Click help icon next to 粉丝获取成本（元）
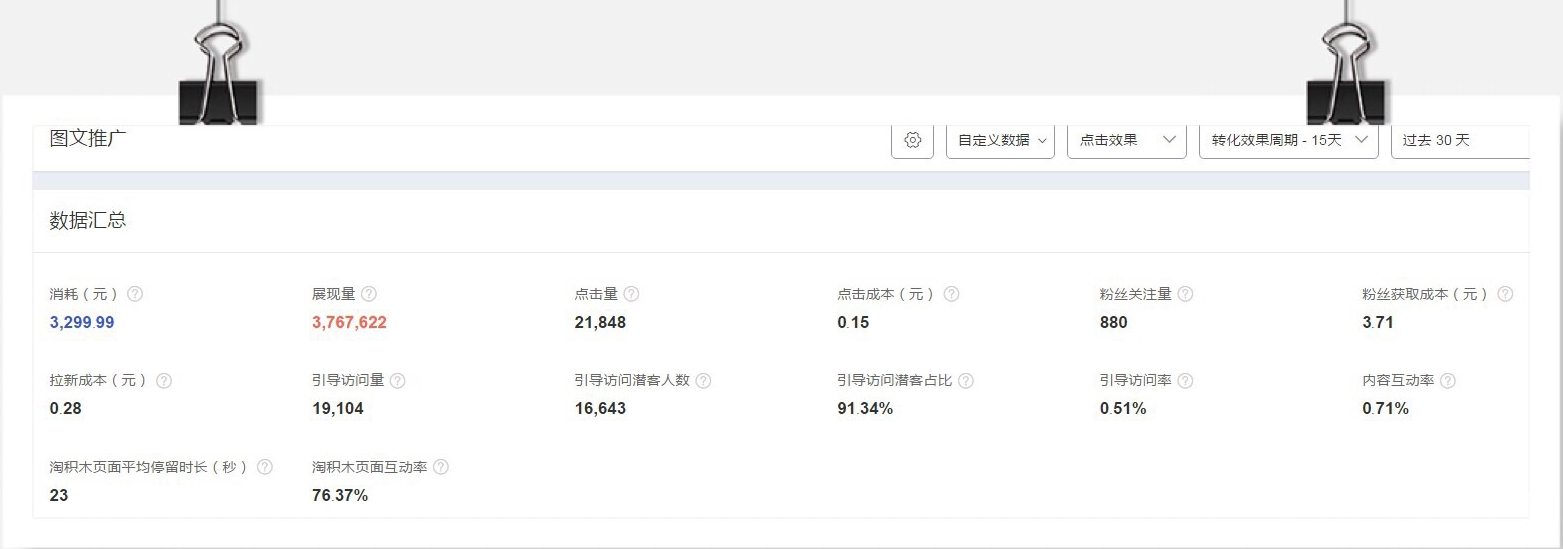This screenshot has height=549, width=1563. pos(1505,294)
